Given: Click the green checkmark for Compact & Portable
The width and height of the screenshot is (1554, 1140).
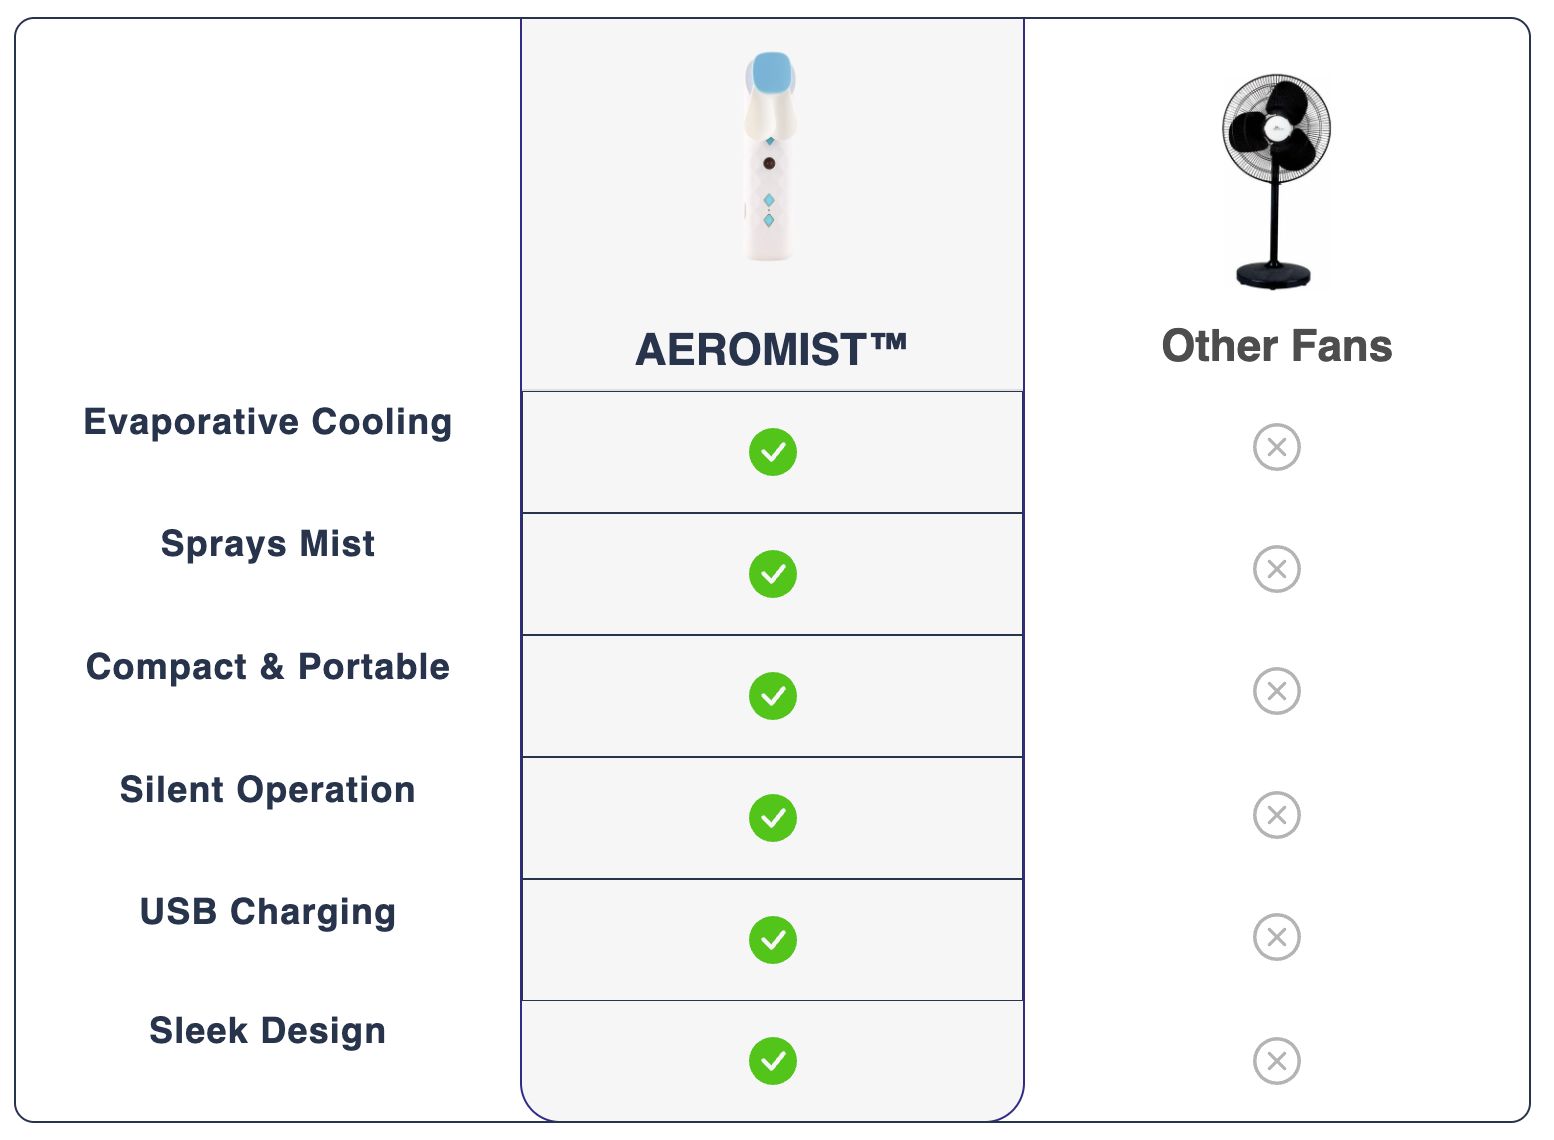Looking at the screenshot, I should pyautogui.click(x=773, y=696).
